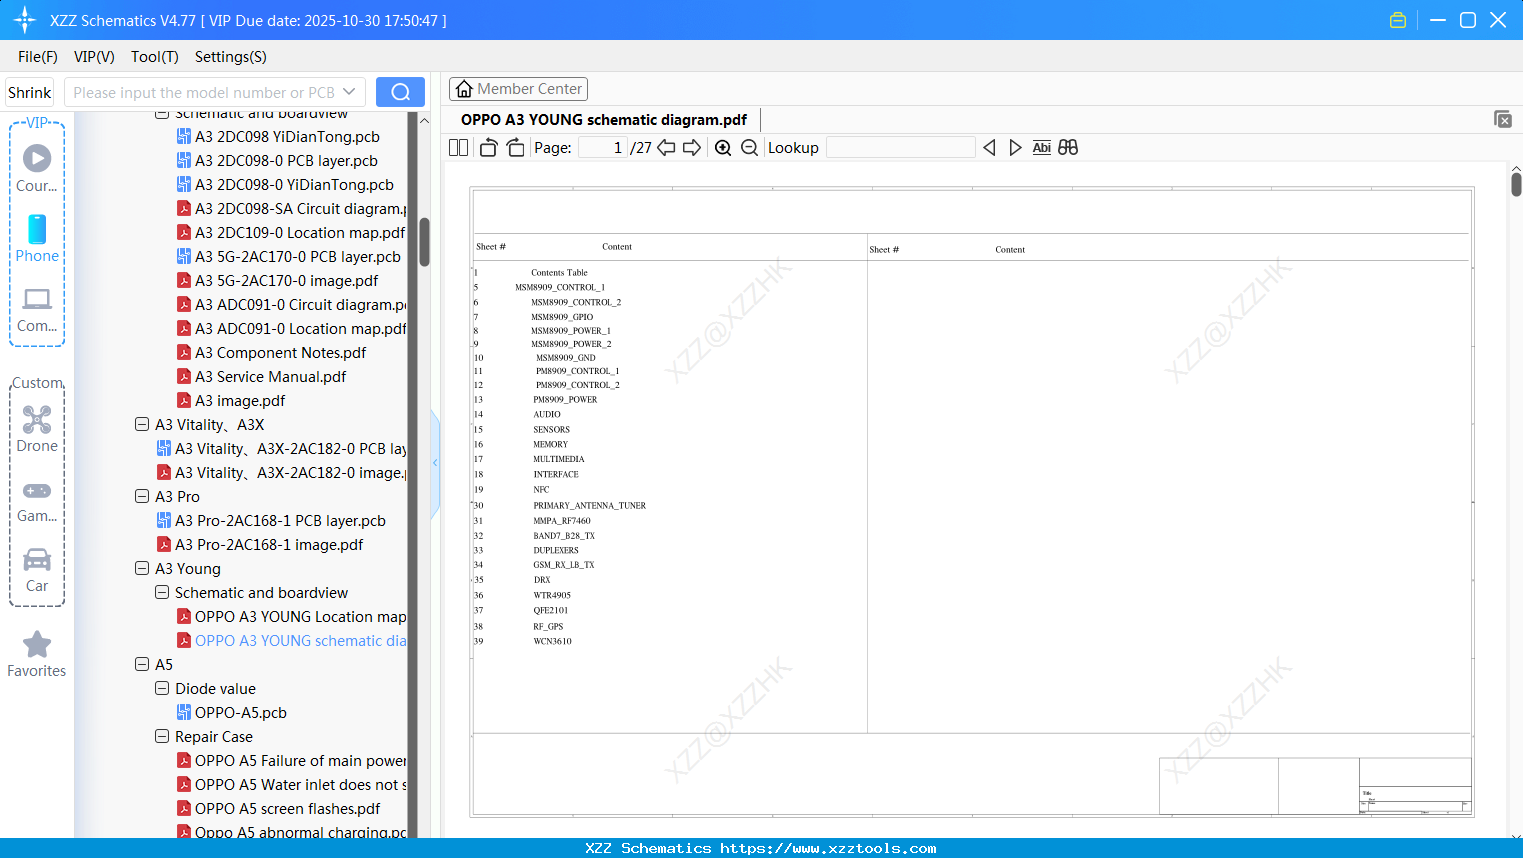1523x858 pixels.
Task: Toggle the Abi whole-word match icon
Action: [1042, 148]
